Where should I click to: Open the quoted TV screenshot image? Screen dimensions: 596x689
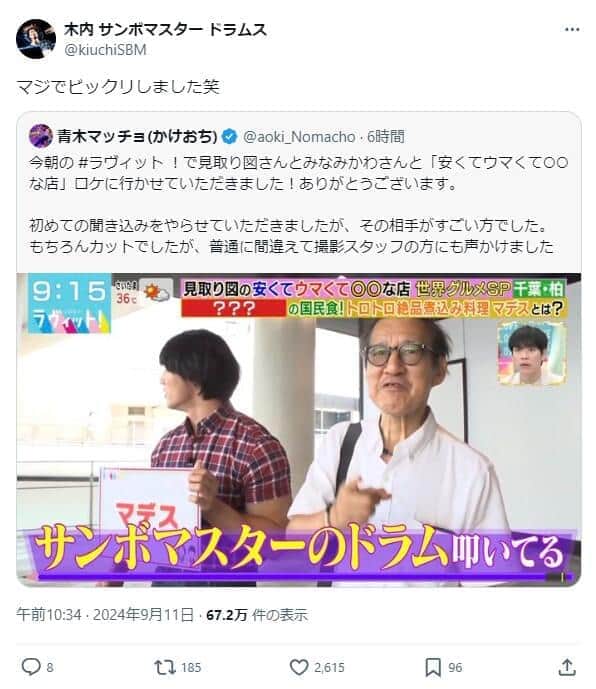tap(299, 430)
